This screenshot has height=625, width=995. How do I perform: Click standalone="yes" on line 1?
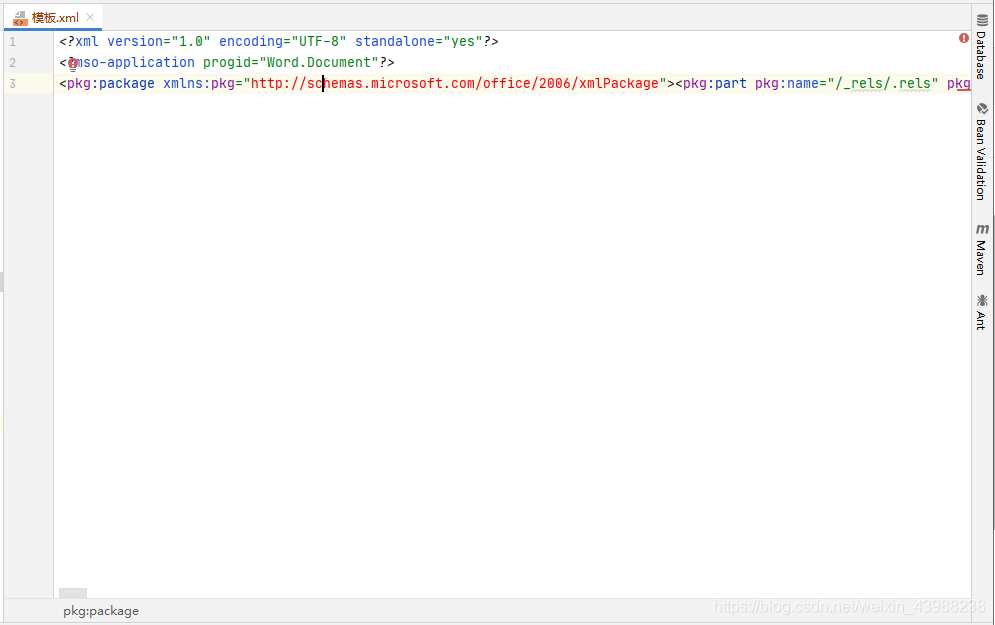[419, 42]
